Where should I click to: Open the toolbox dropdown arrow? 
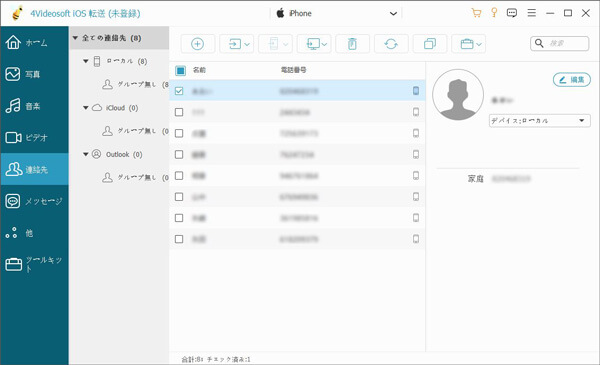(x=478, y=44)
